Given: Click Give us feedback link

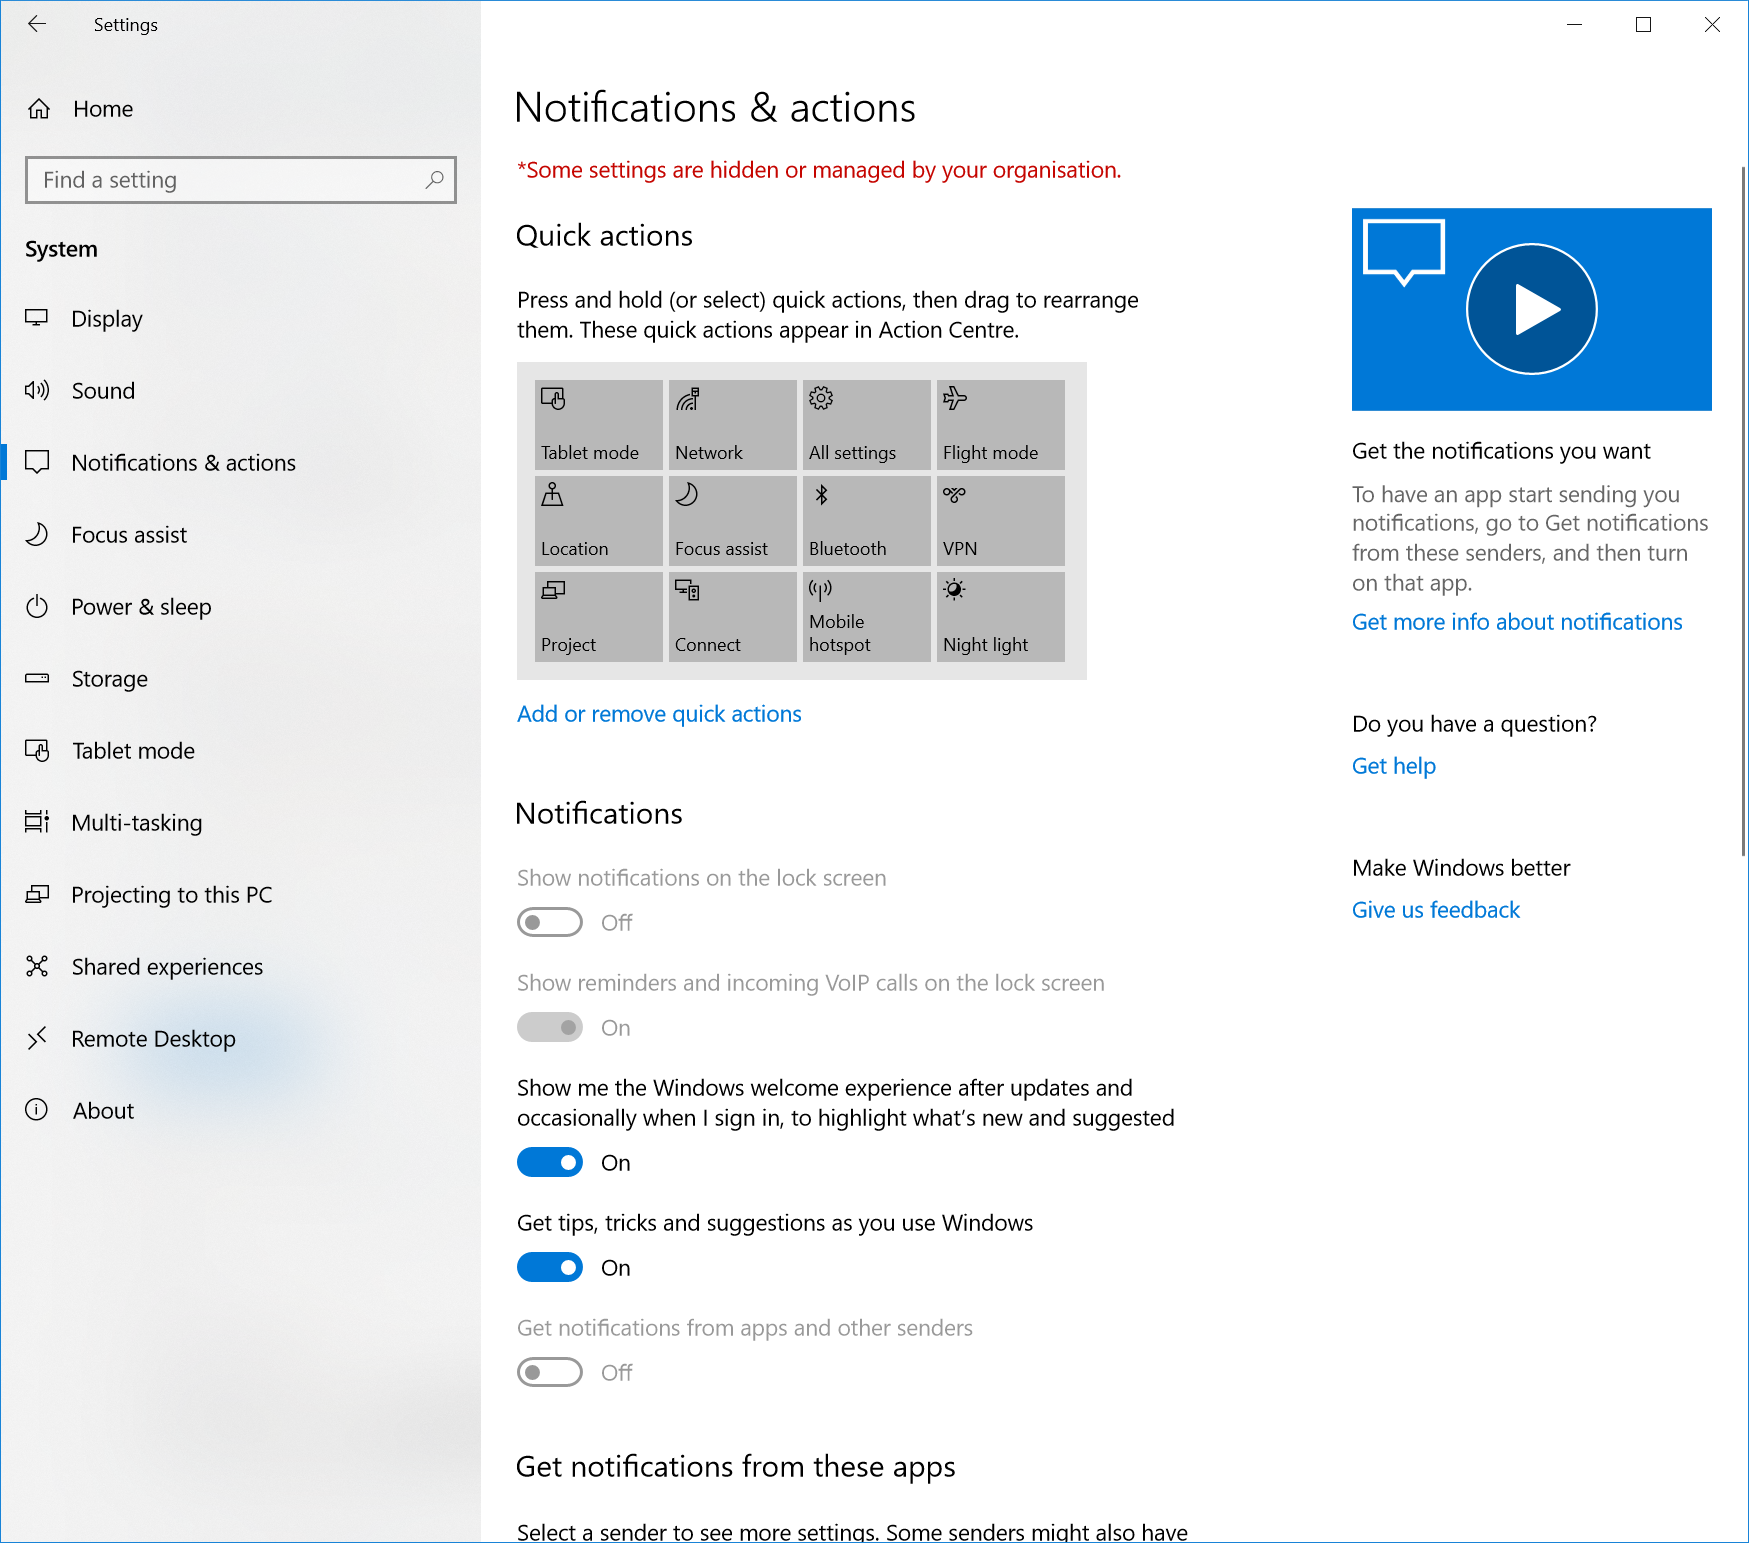Looking at the screenshot, I should pos(1435,910).
